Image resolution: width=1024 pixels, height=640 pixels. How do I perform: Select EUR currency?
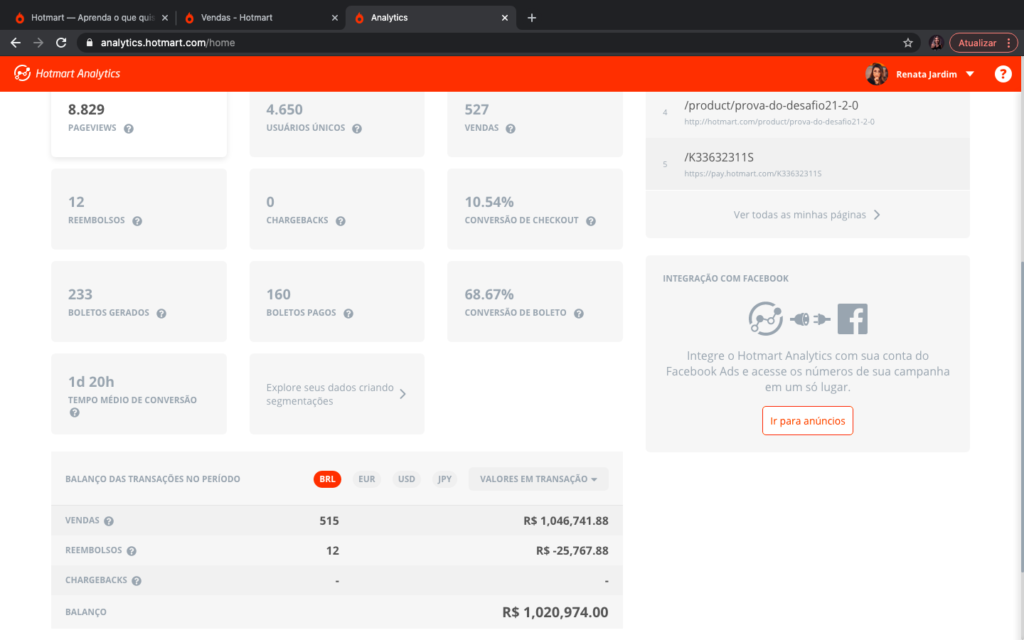366,479
